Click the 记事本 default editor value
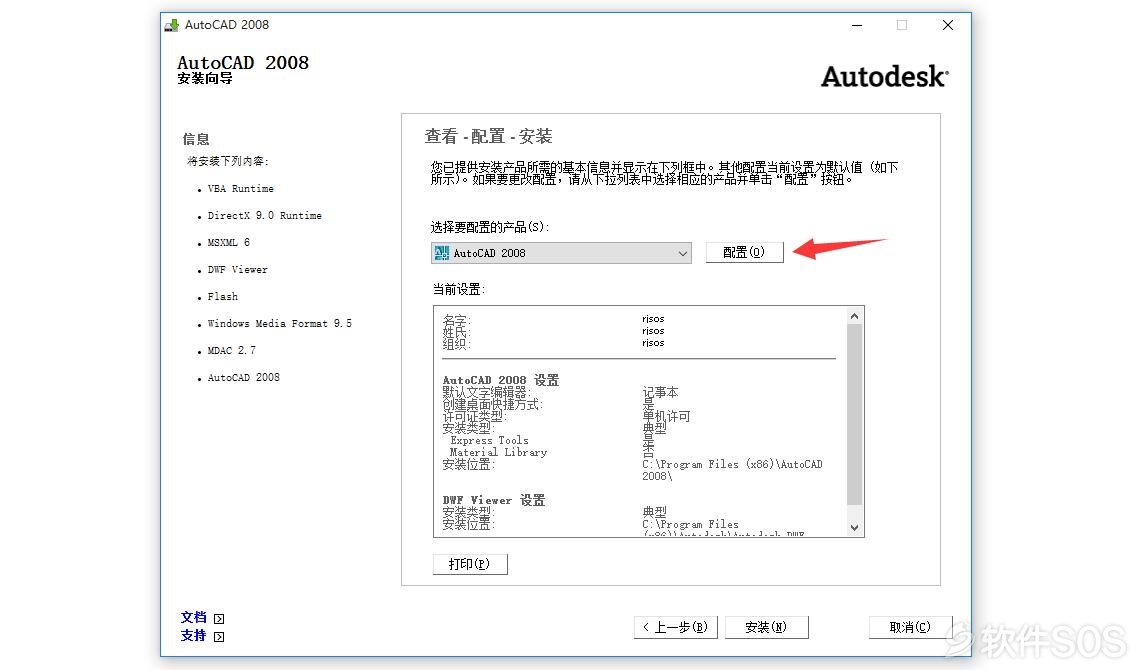 (660, 392)
